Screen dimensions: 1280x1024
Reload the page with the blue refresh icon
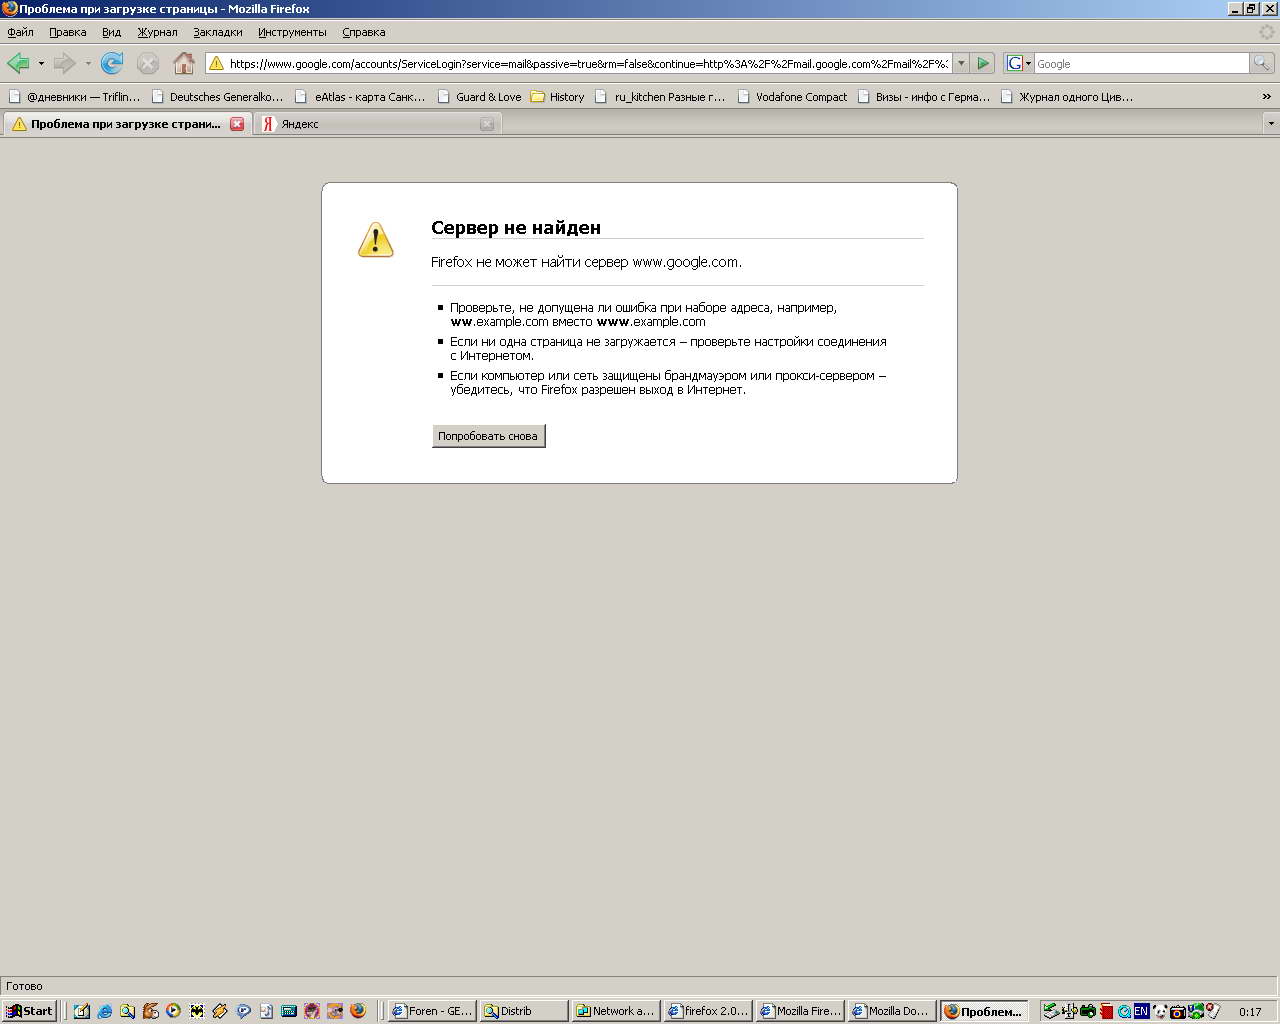112,64
